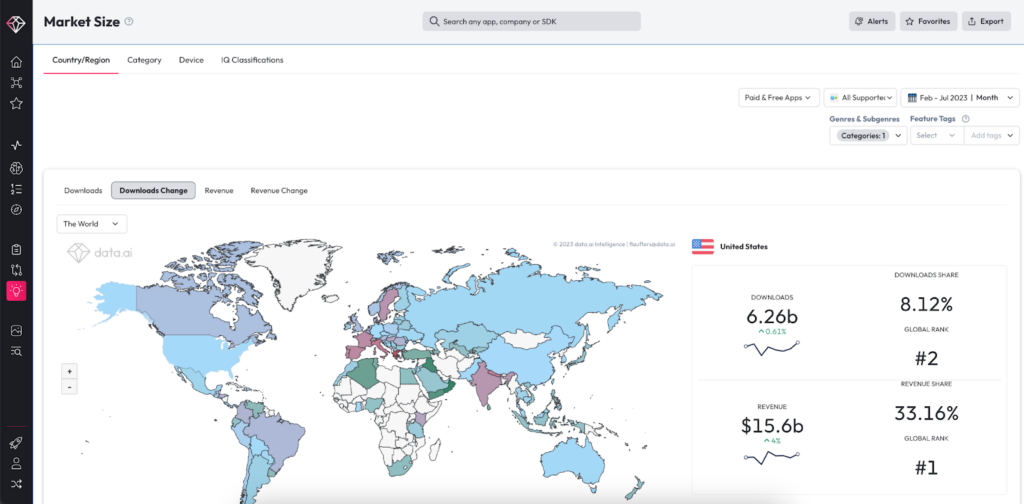
Task: Open the image creatives icon in sidebar
Action: 16,330
